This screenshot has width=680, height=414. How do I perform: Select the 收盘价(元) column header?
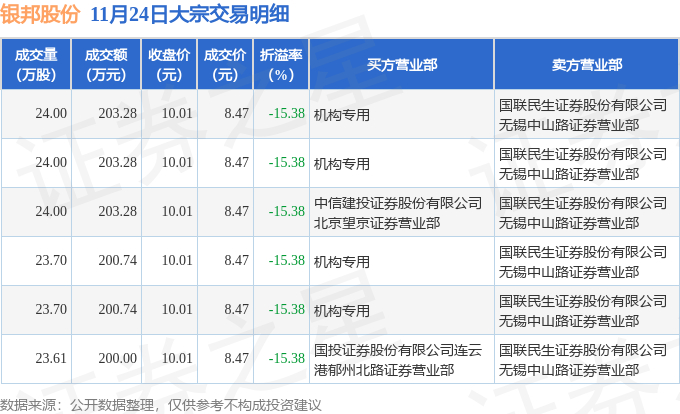coord(169,65)
